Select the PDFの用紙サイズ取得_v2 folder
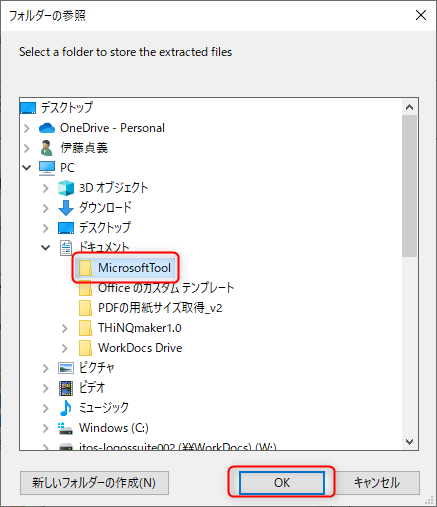Viewport: 437px width, 507px height. point(151,308)
